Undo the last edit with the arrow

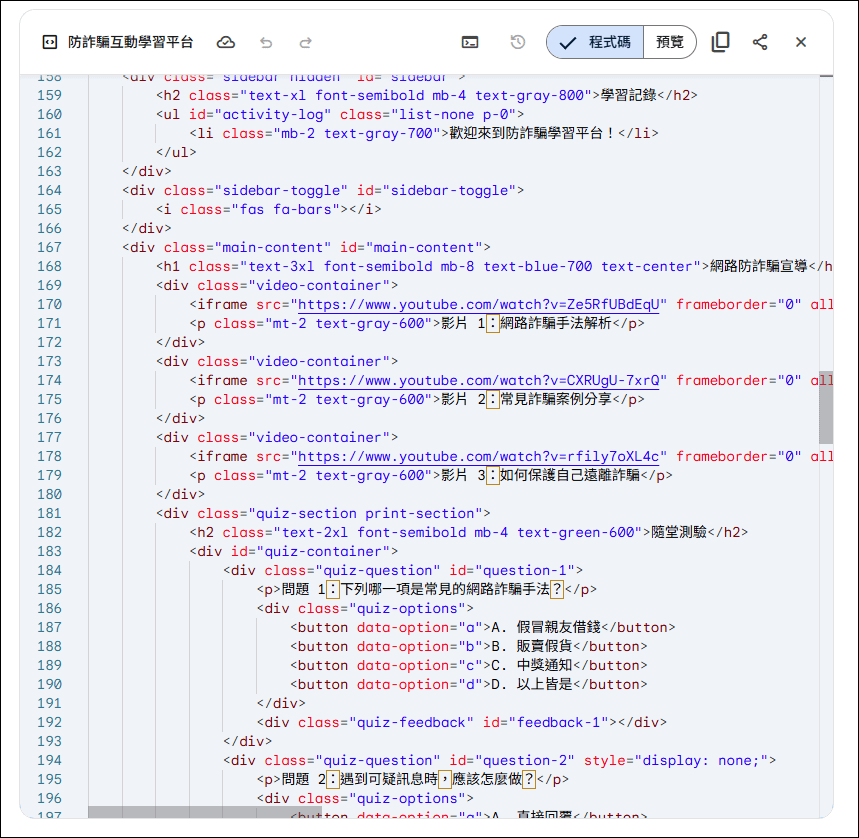(x=266, y=42)
